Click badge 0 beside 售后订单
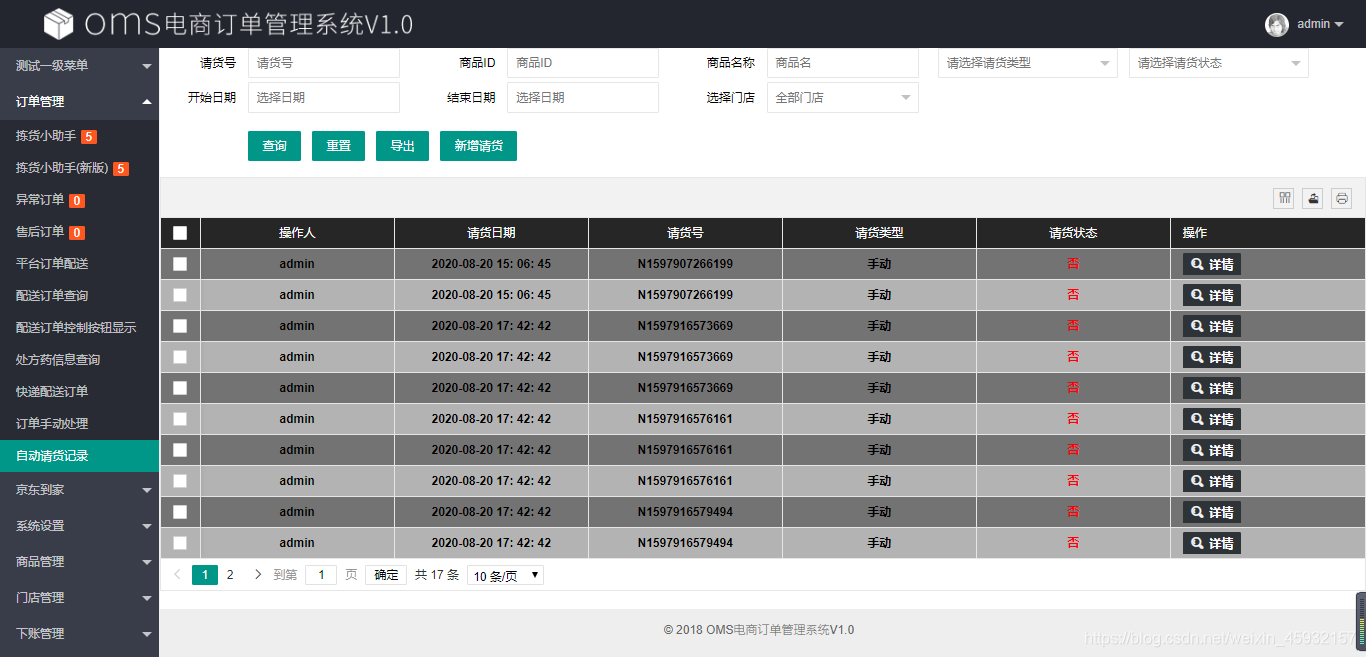The width and height of the screenshot is (1366, 657). point(77,232)
